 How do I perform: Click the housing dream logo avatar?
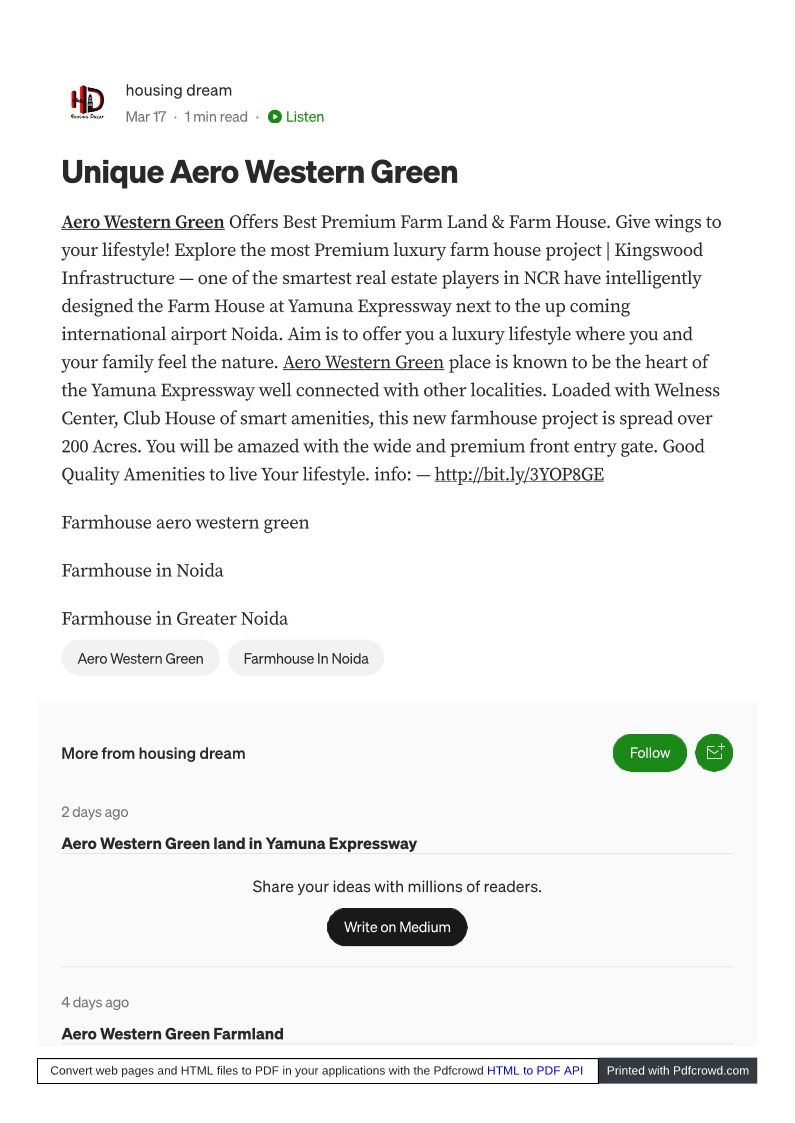[87, 102]
